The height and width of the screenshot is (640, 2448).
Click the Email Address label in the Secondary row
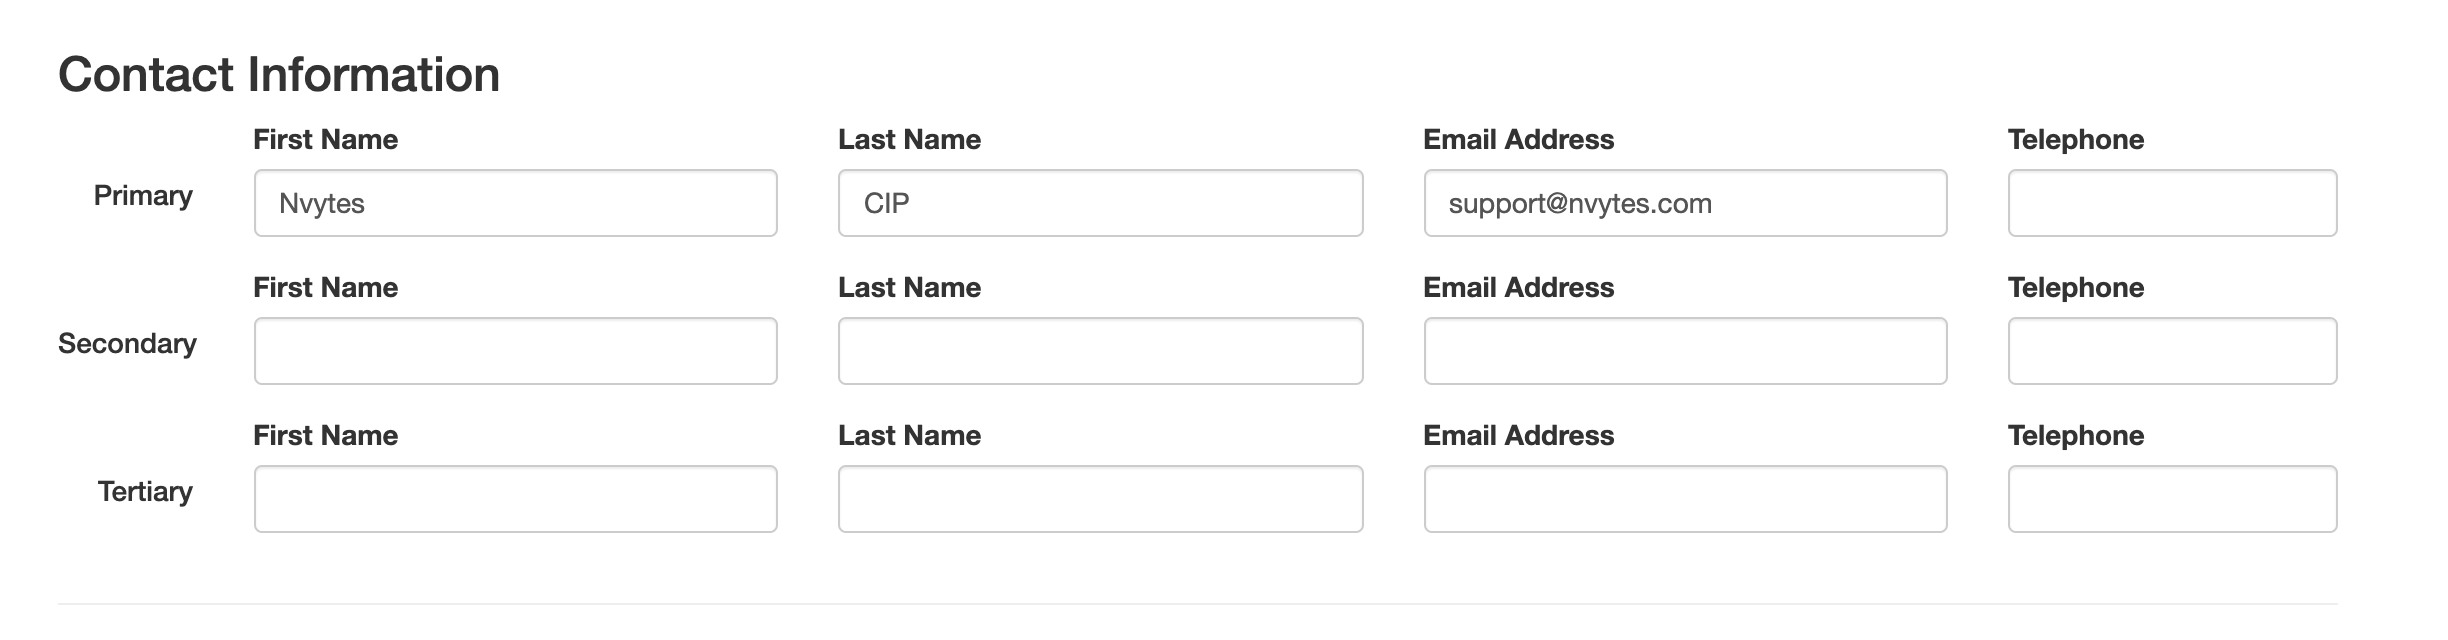click(1518, 287)
